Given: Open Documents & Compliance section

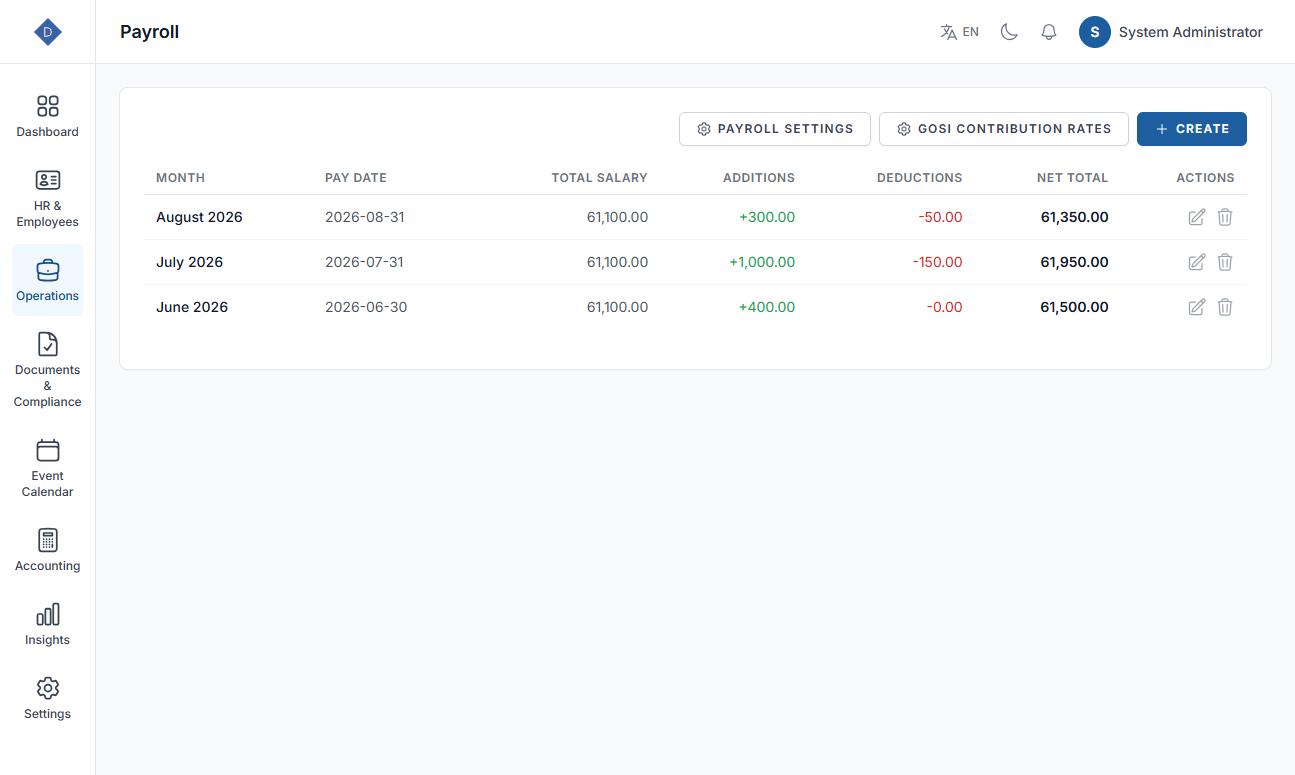Looking at the screenshot, I should pos(47,370).
